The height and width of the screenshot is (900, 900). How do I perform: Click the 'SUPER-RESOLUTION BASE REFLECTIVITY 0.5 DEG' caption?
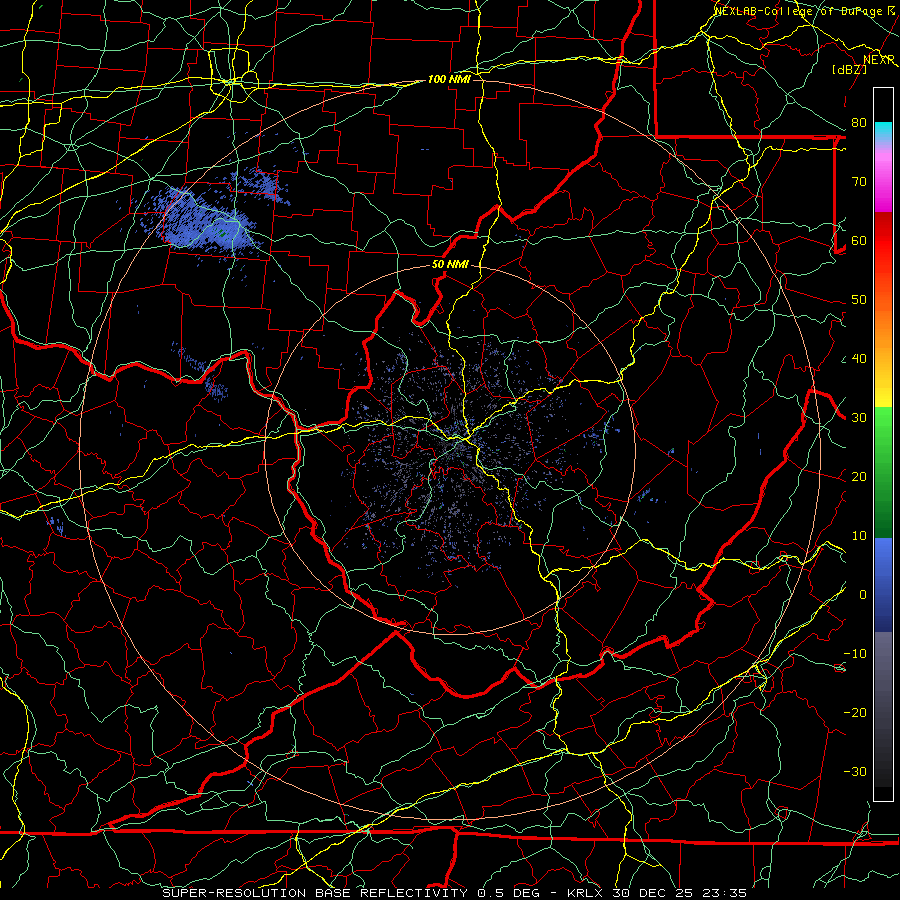coord(351,893)
